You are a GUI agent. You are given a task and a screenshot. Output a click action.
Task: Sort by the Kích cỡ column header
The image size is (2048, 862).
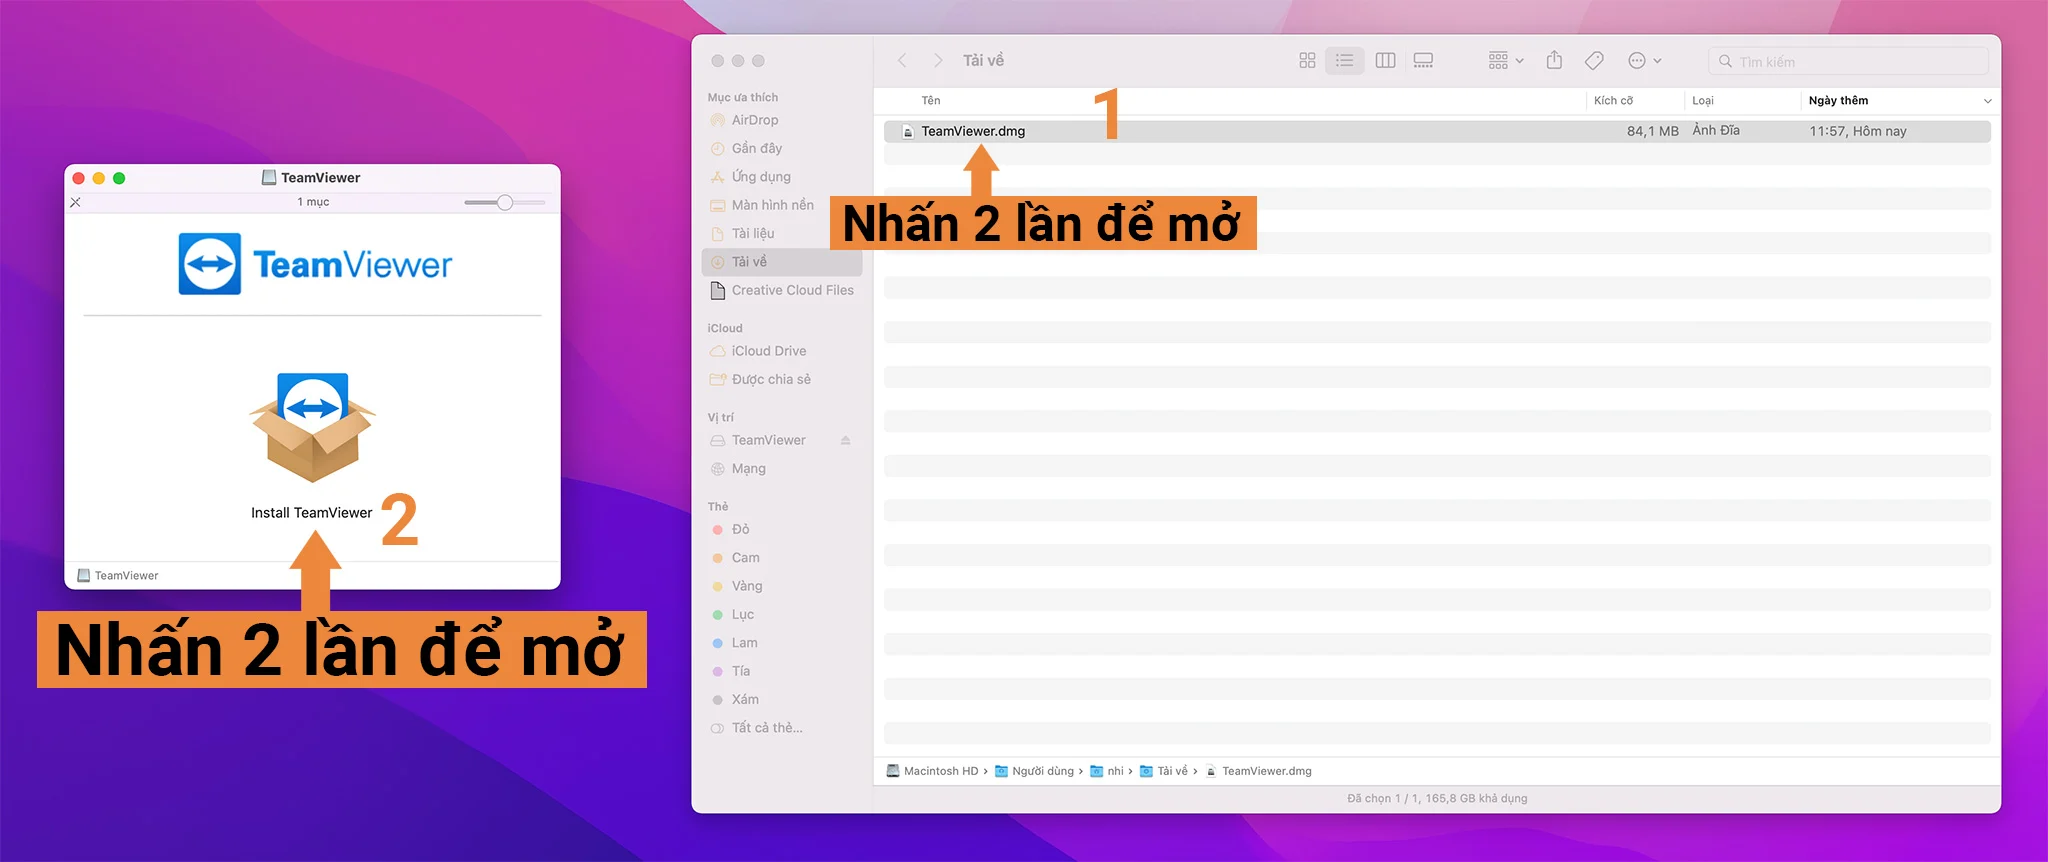tap(1613, 100)
